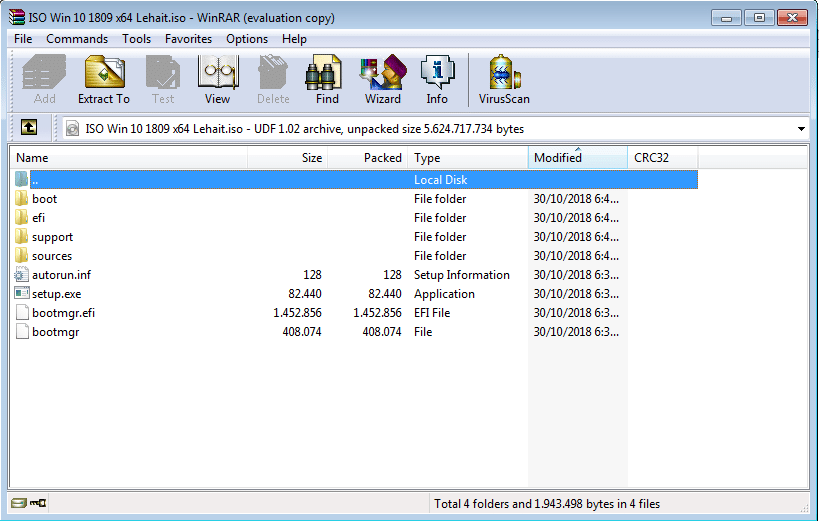
Task: Select the sources folder icon
Action: [x=21, y=256]
